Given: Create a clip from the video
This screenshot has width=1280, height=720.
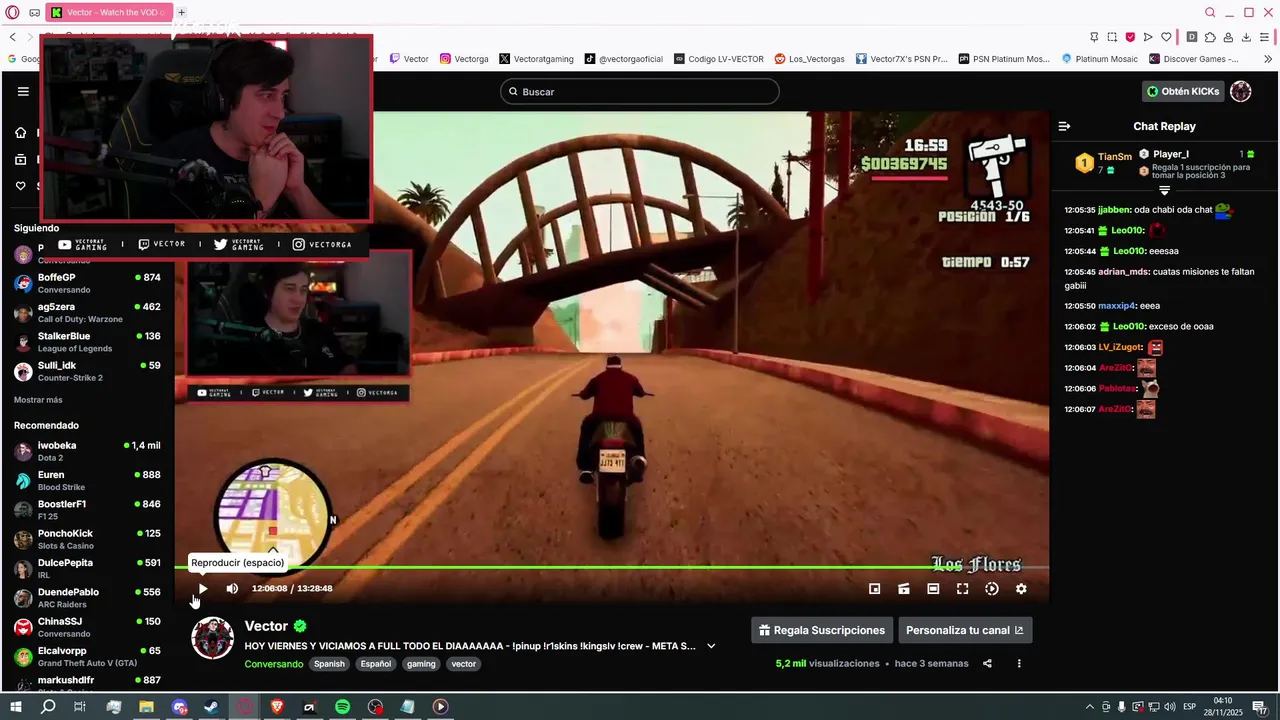Looking at the screenshot, I should 904,589.
